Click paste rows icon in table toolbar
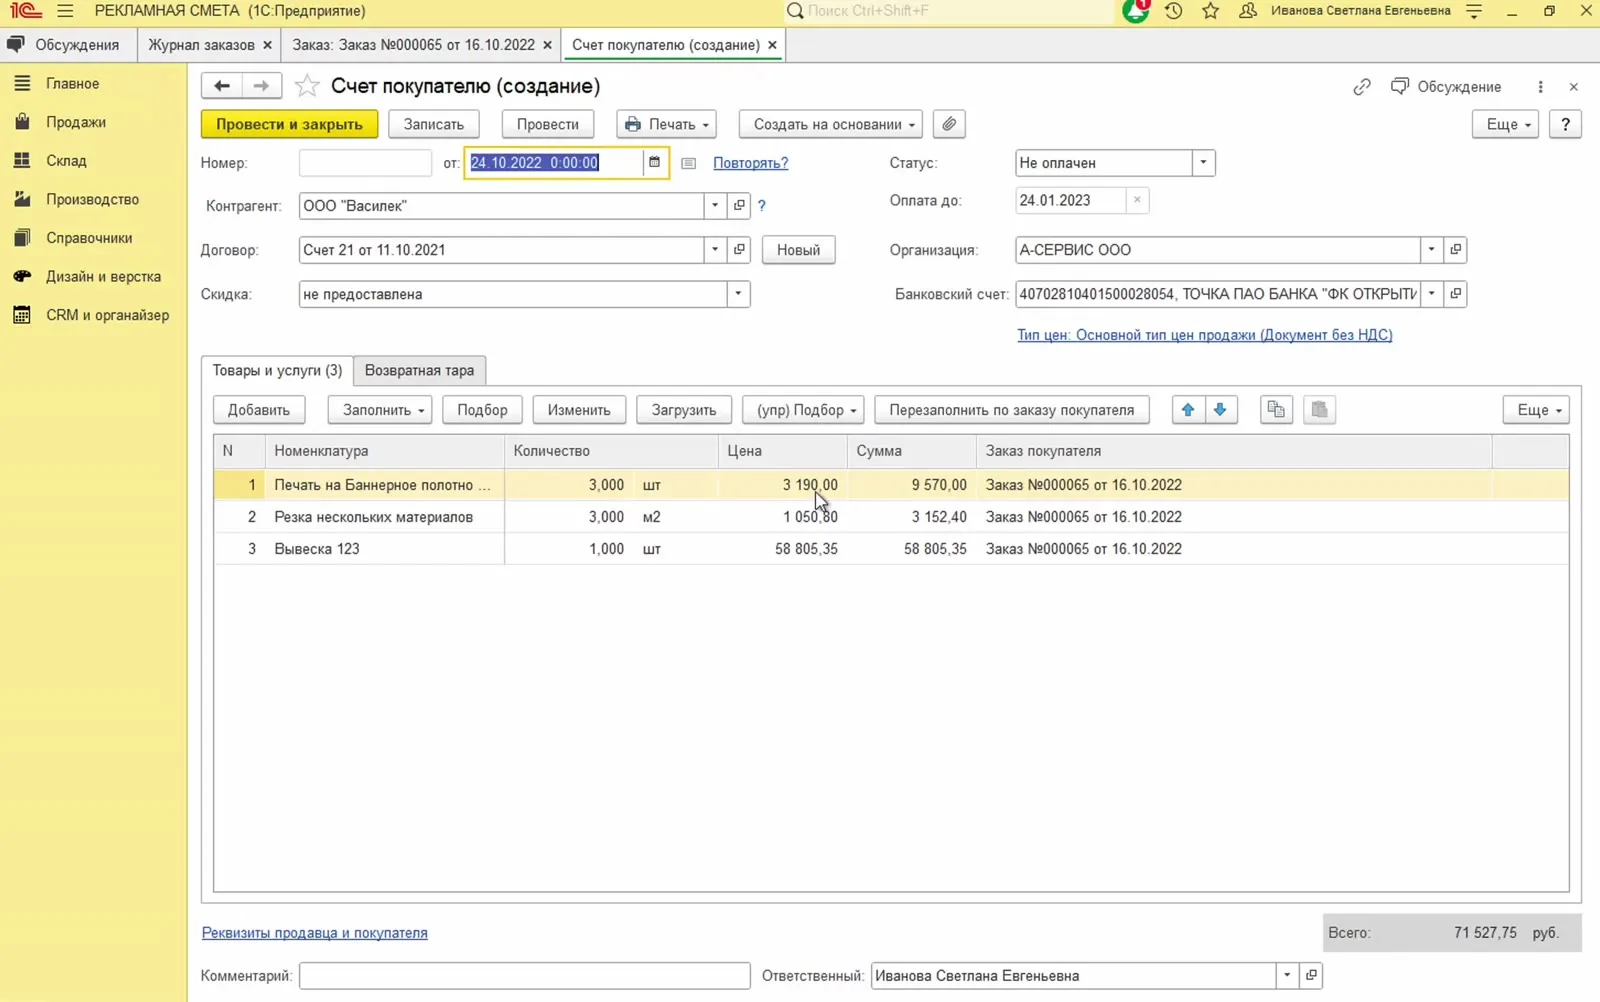 coord(1320,410)
